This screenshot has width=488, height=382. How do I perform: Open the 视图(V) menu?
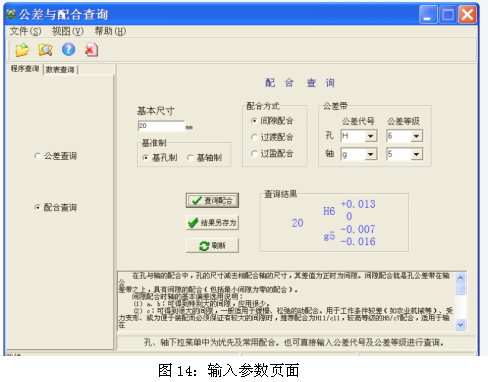click(x=67, y=31)
